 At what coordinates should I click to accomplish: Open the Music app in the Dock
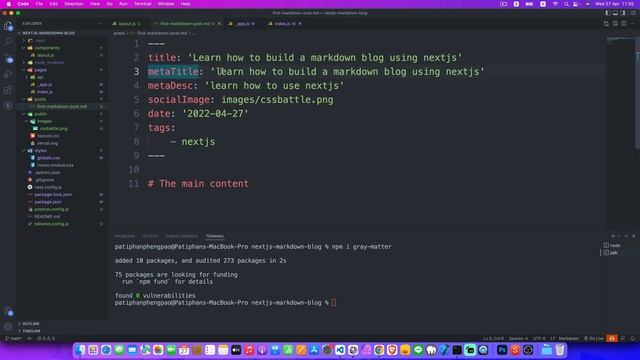click(x=249, y=350)
